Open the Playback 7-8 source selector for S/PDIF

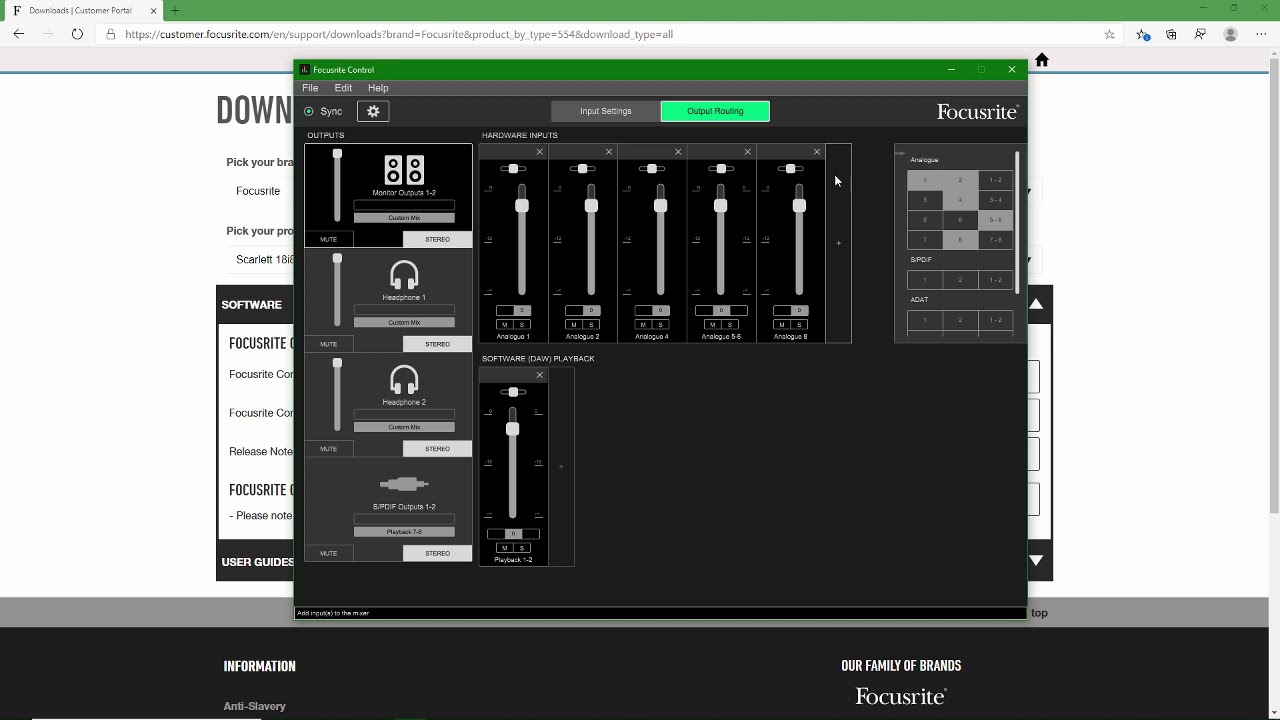click(x=404, y=532)
